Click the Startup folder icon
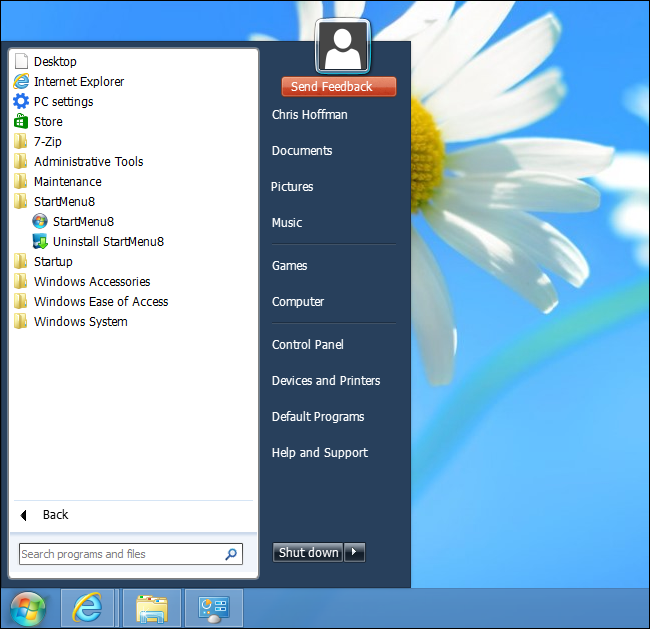The width and height of the screenshot is (650, 629). 21,261
